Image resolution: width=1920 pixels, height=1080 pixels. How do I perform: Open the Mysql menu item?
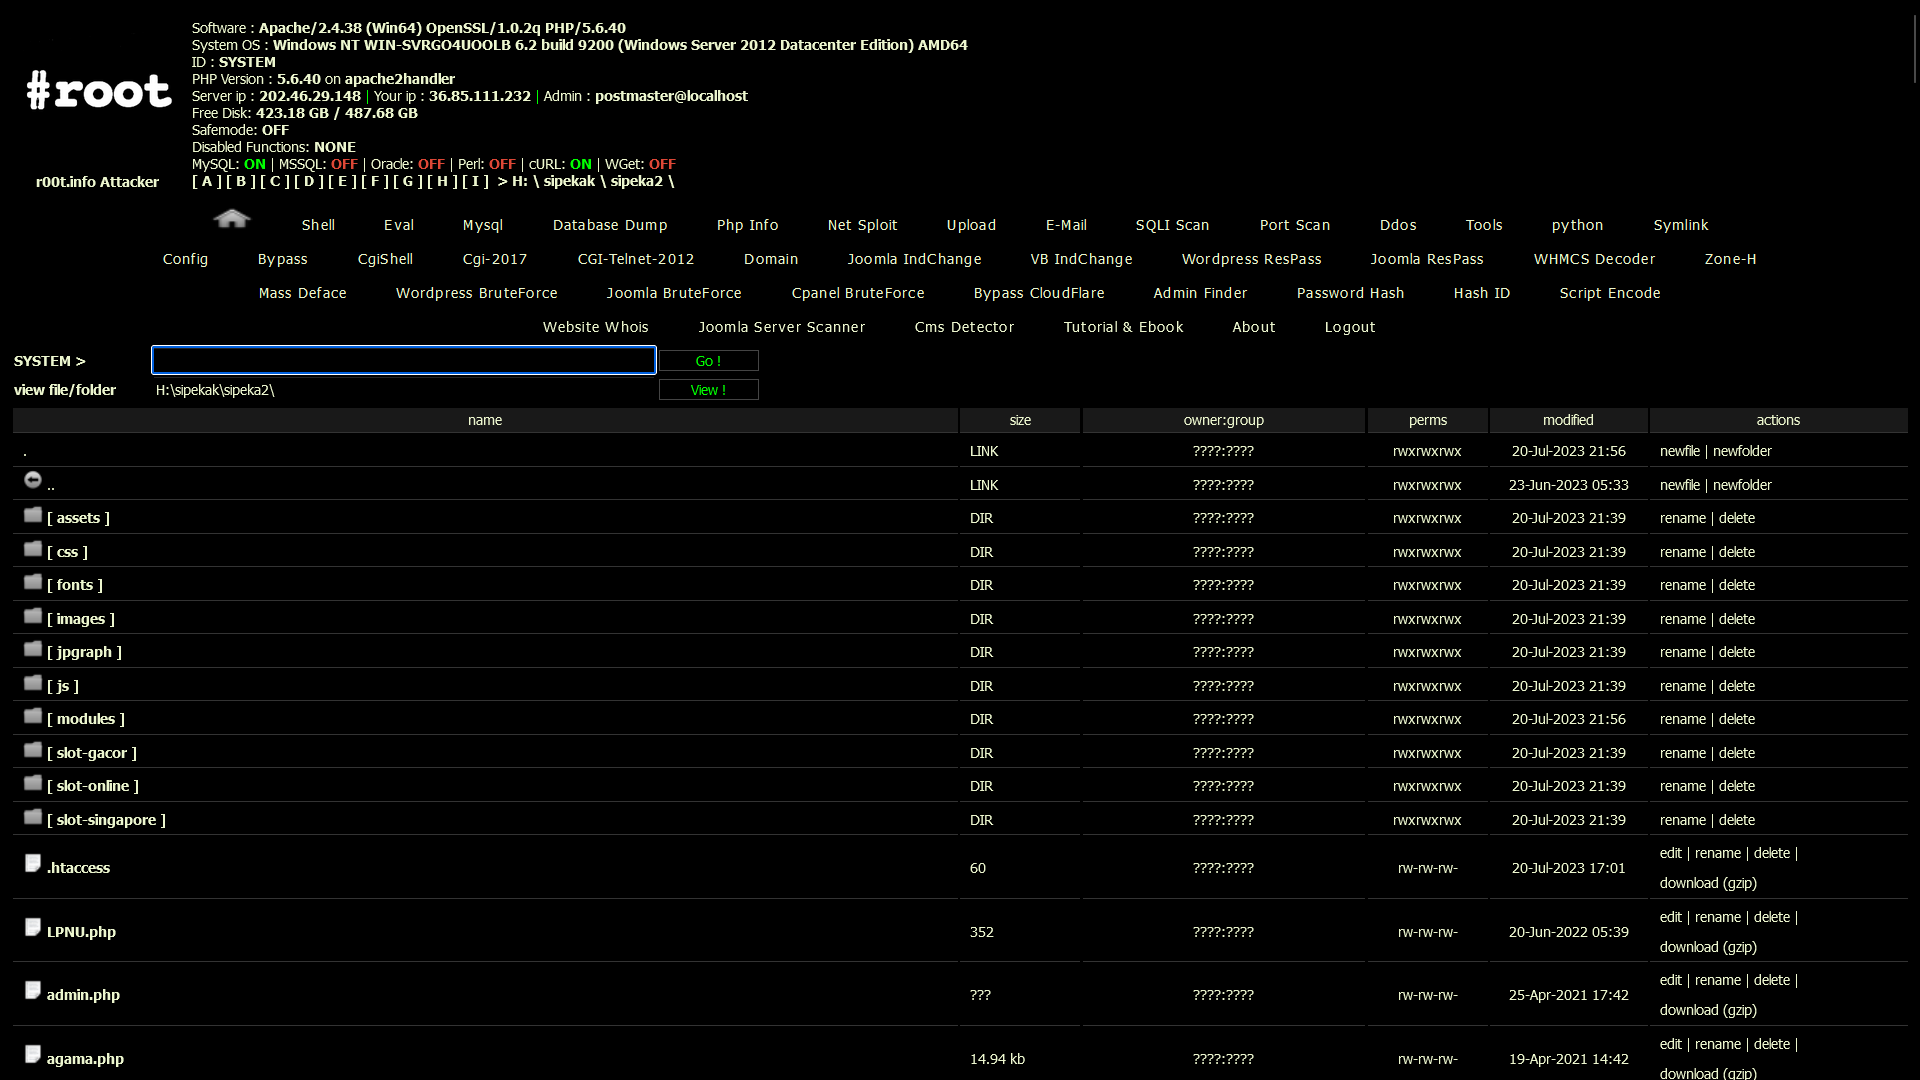(483, 225)
